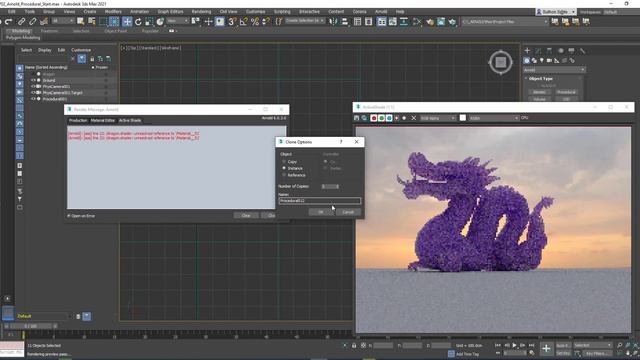This screenshot has height=360, width=640.
Task: Switch to the Active Shade tab in Render Message
Action: (130, 120)
